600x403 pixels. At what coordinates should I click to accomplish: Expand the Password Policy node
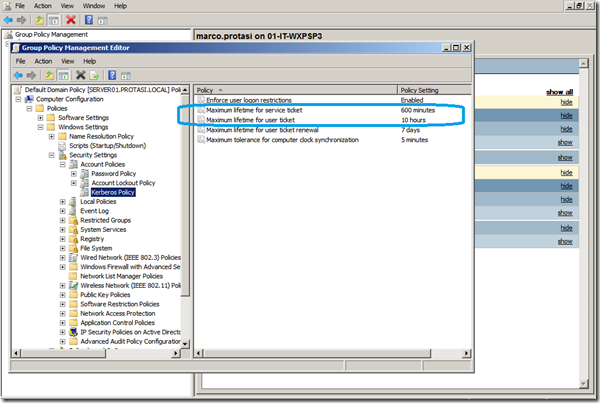pos(73,174)
